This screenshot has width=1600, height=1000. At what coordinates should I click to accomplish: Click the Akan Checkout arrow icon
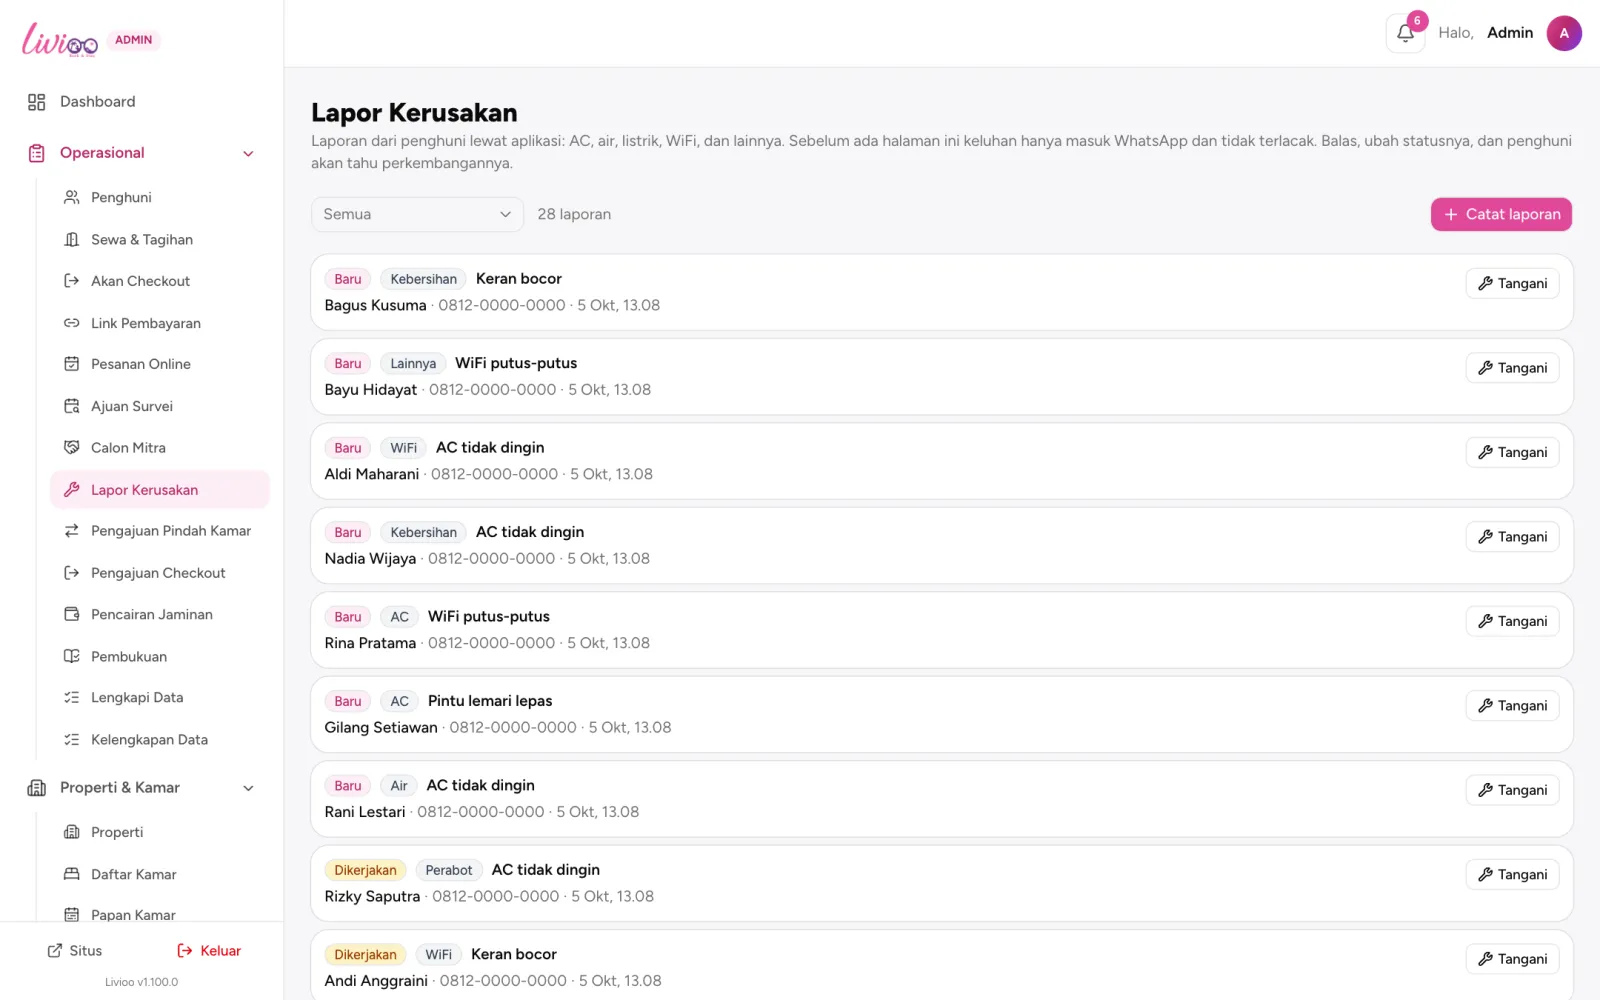tap(72, 281)
